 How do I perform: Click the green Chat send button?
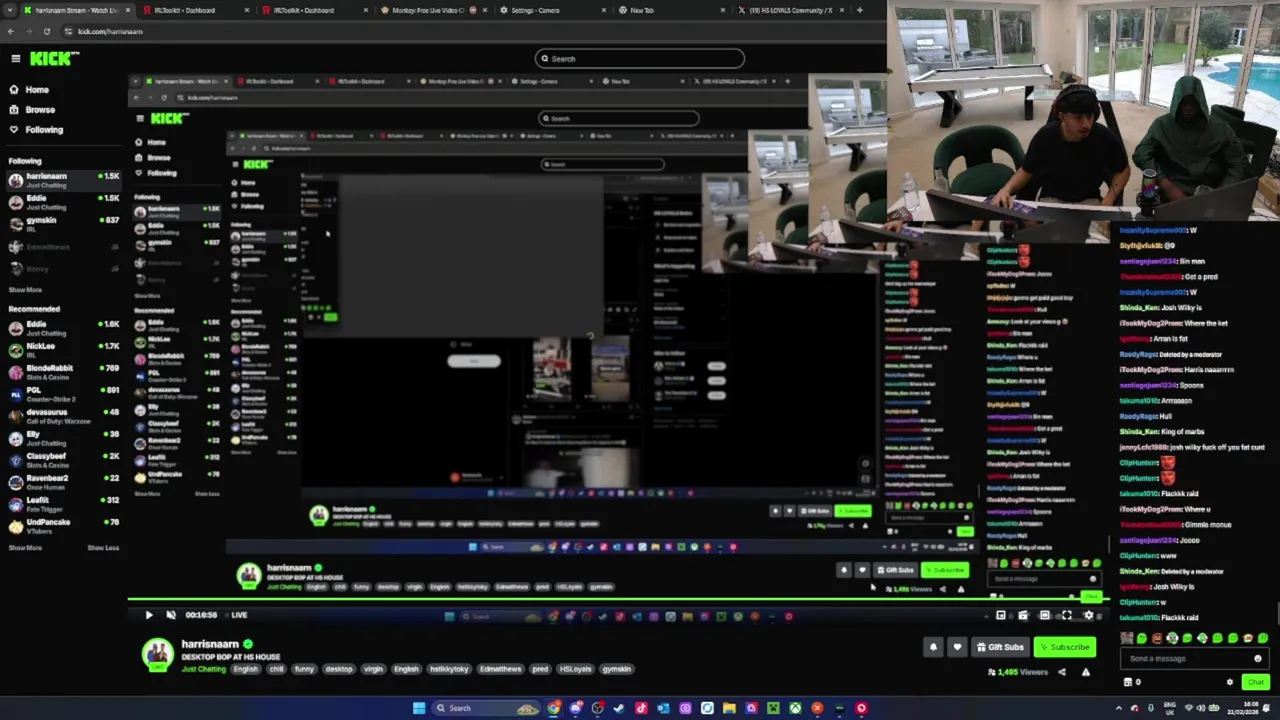[x=1256, y=682]
